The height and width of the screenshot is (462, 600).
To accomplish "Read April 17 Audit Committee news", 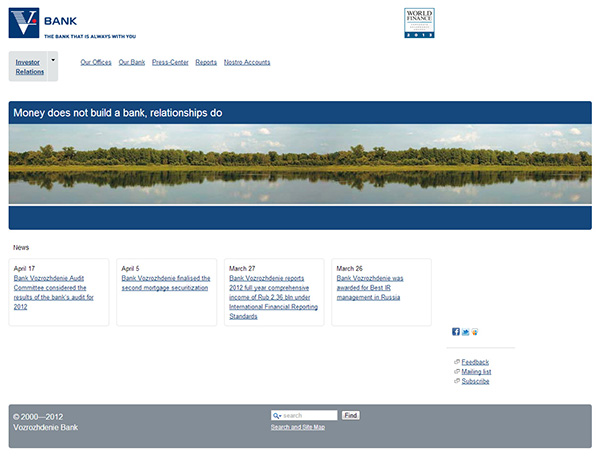I will (54, 292).
